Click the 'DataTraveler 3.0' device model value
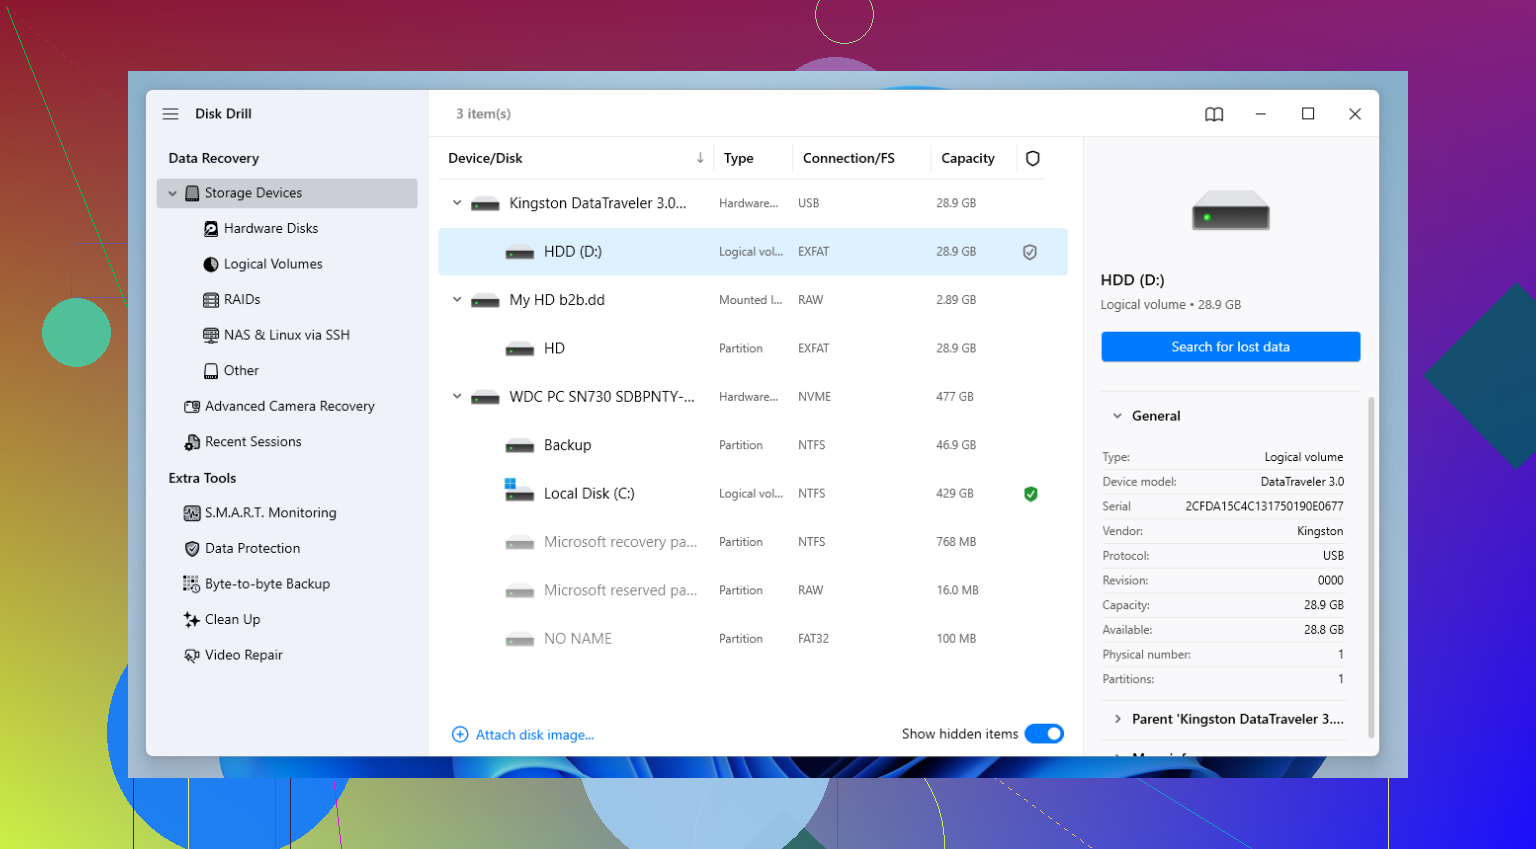 click(x=1302, y=482)
